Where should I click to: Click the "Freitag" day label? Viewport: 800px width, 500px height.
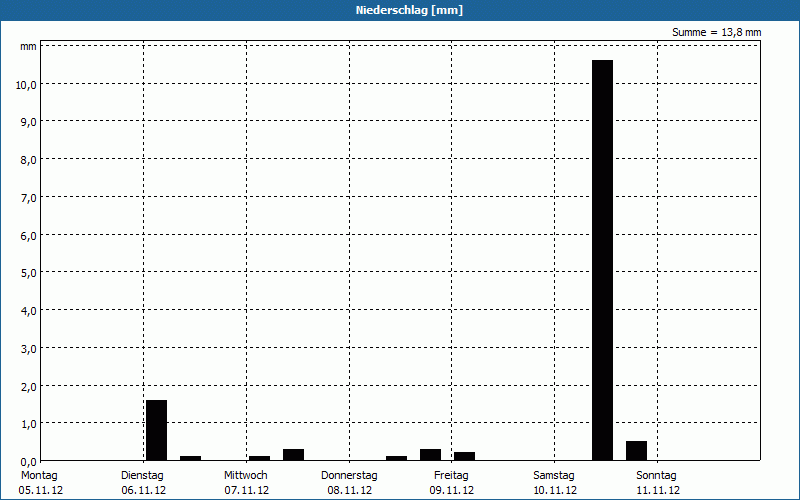(x=451, y=476)
